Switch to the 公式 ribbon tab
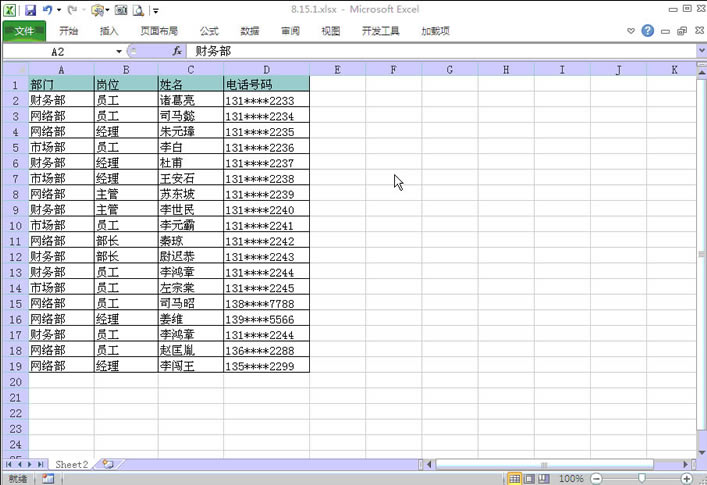 (x=209, y=31)
